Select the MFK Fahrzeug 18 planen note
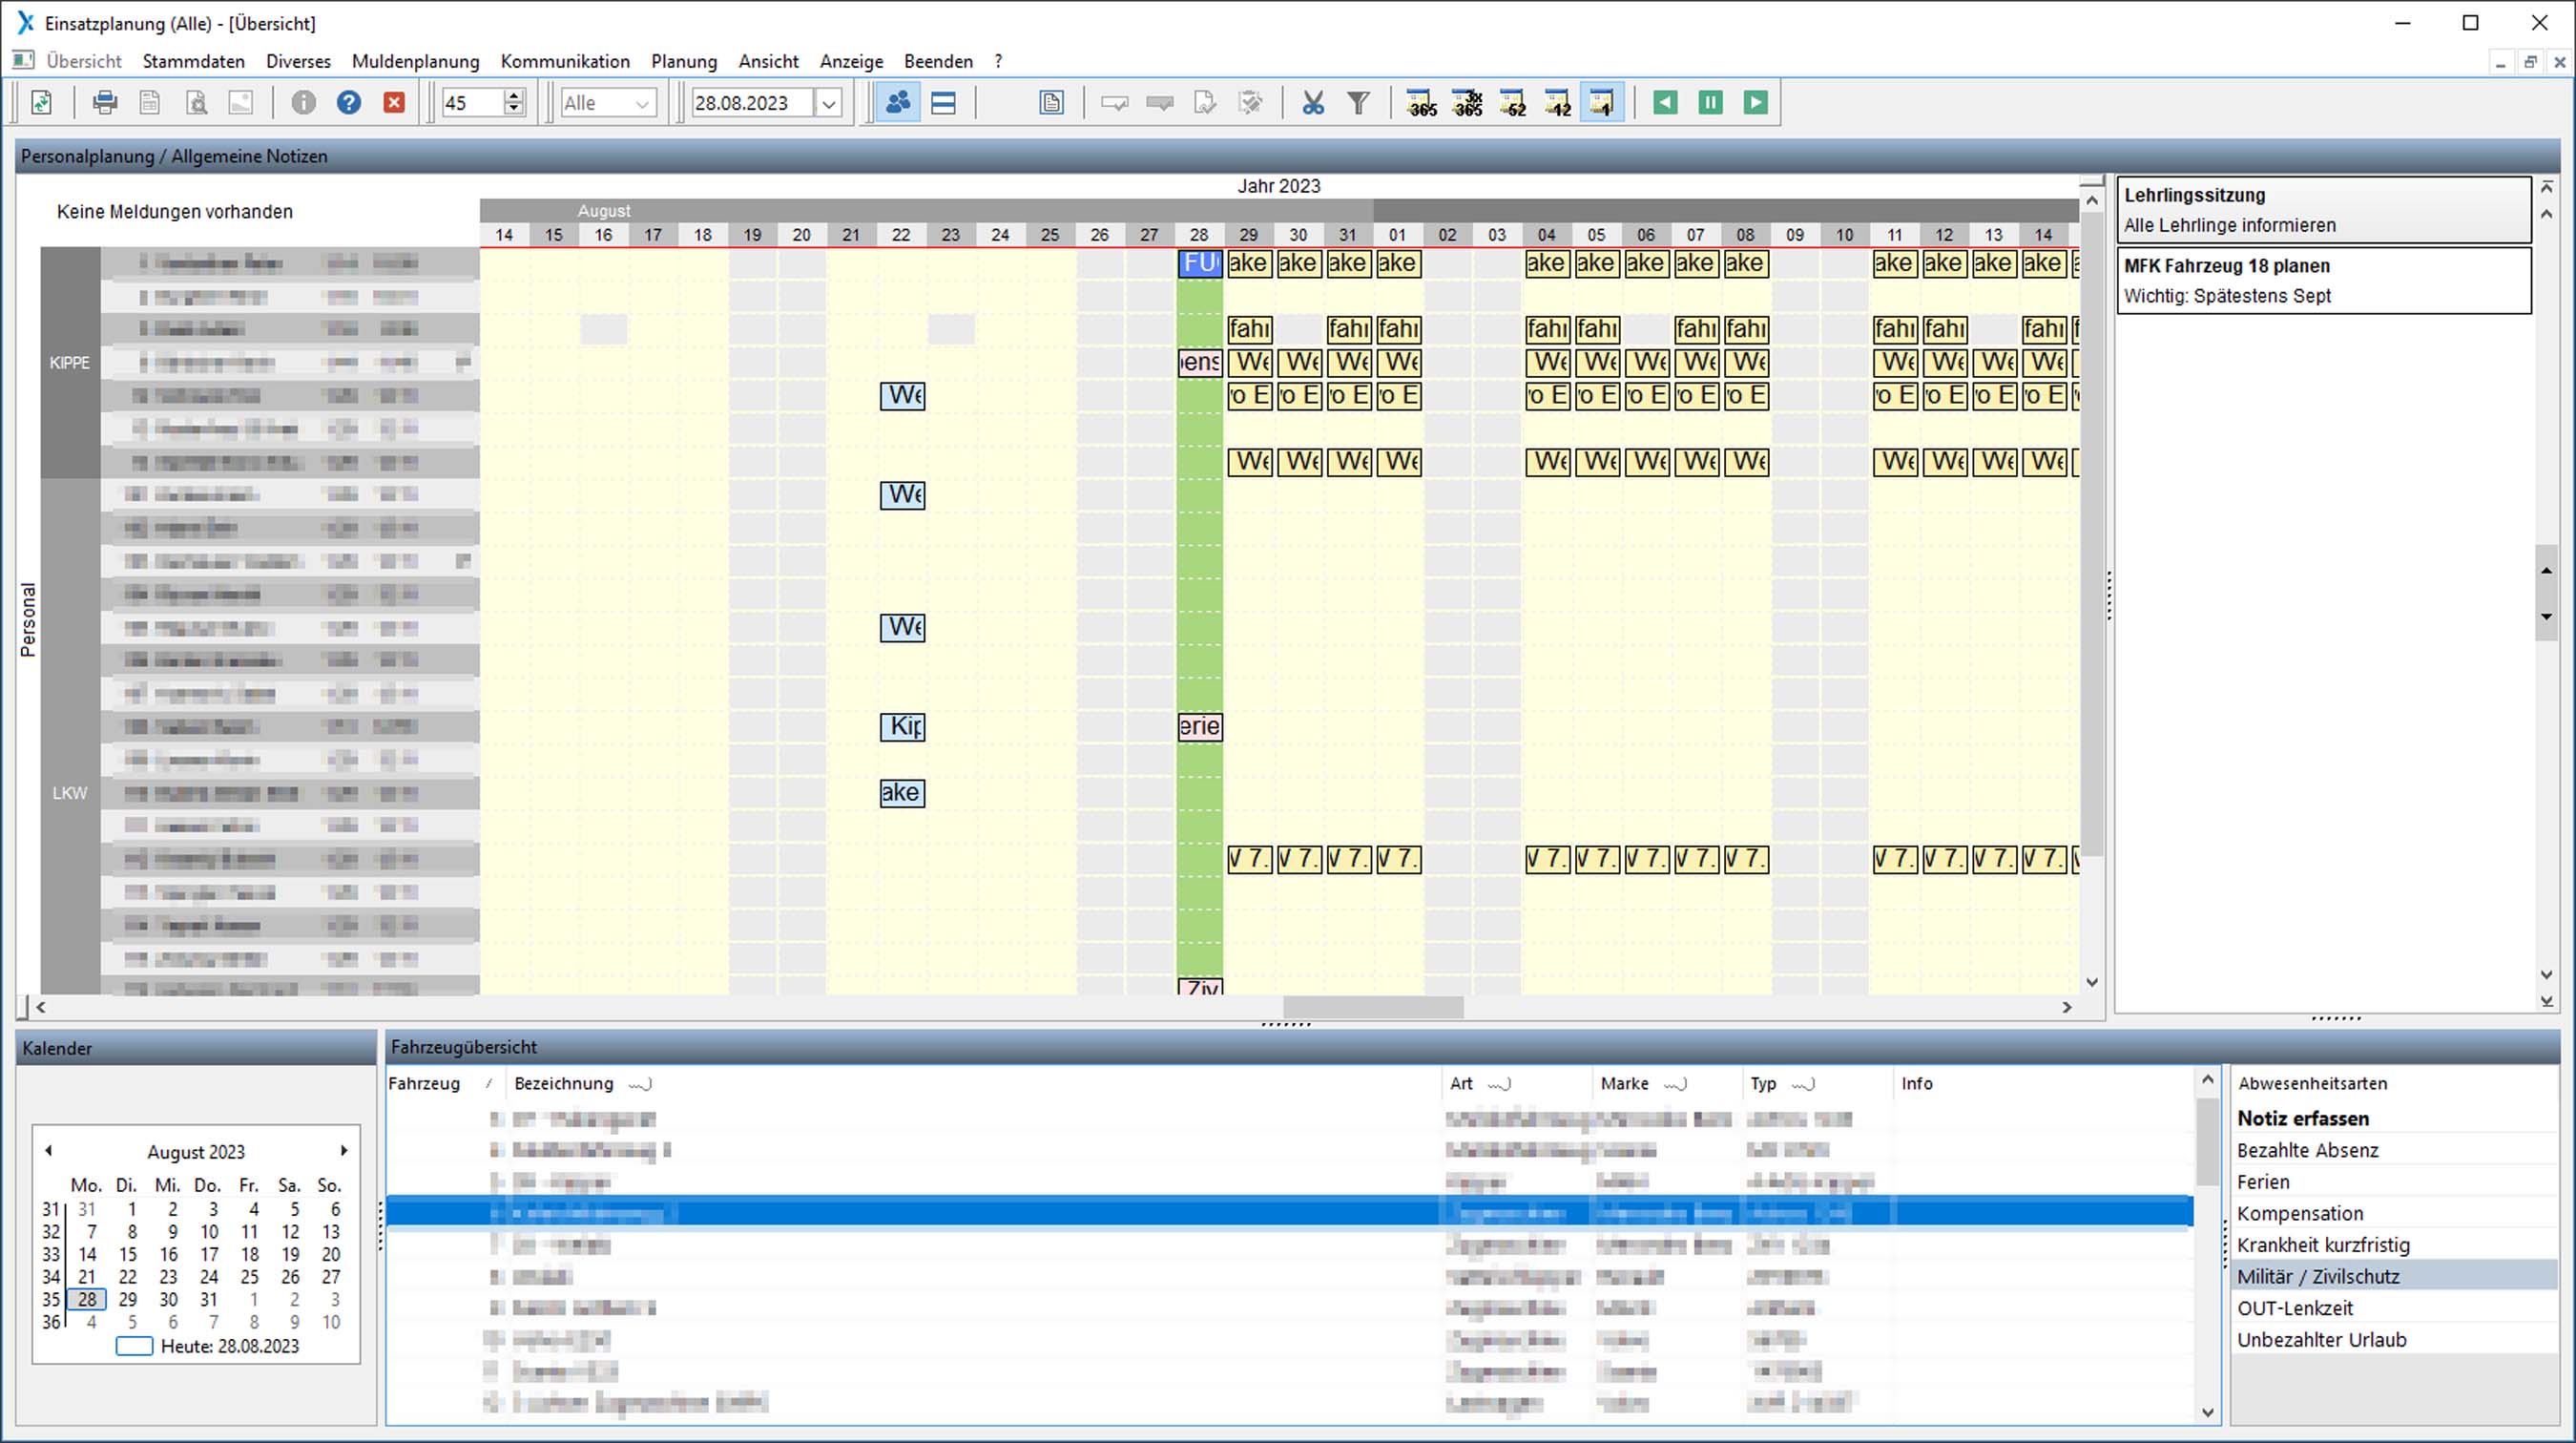Screen dimensions: 2576x1443 click(2323, 281)
